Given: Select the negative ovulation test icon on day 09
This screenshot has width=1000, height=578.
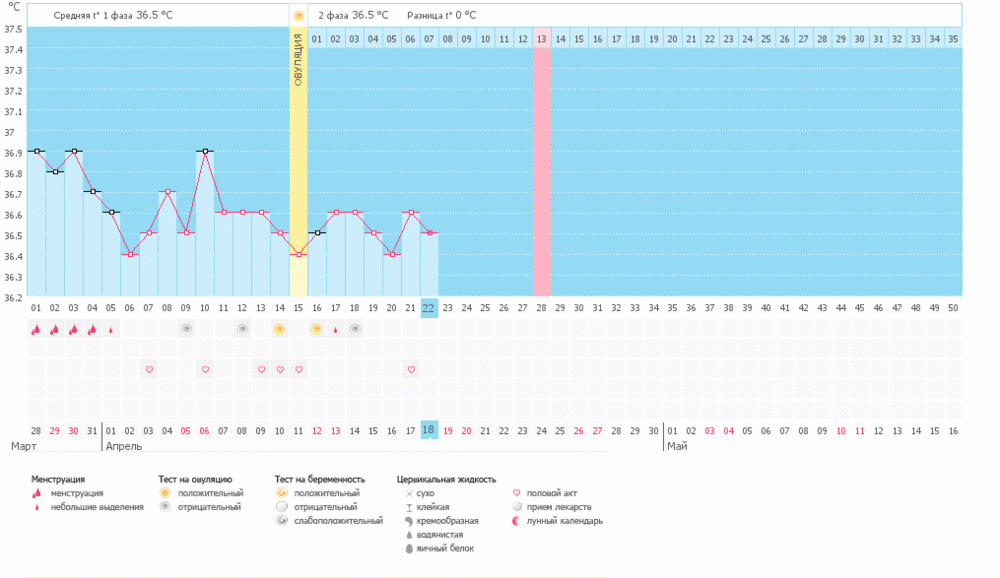Looking at the screenshot, I should (186, 329).
